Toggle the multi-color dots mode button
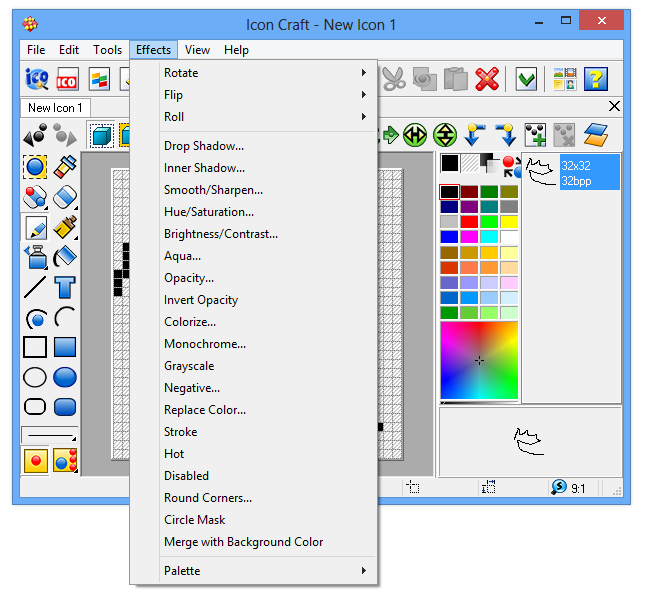 [65, 460]
